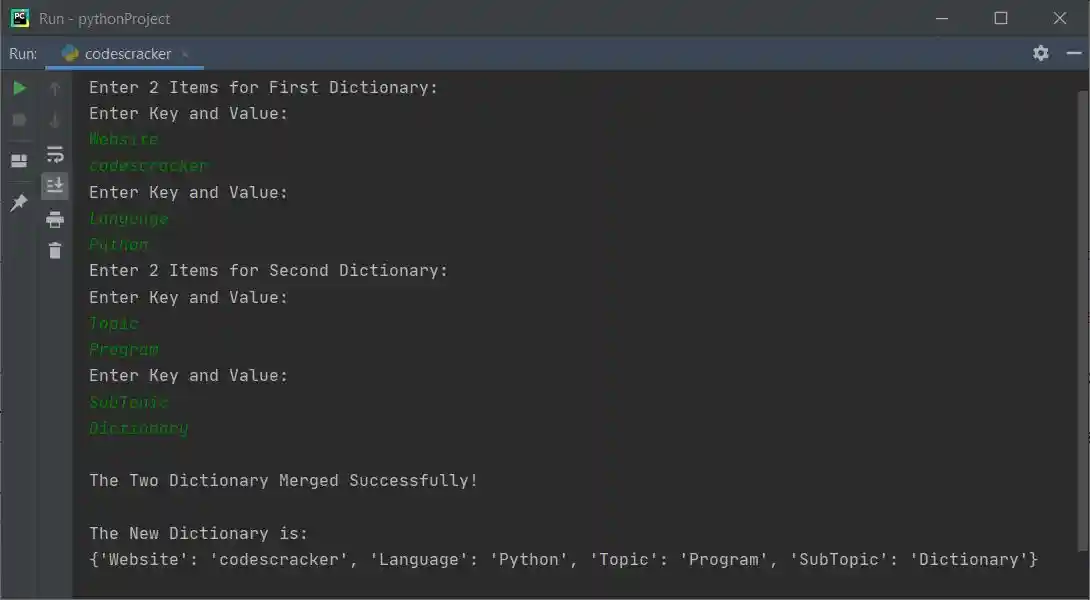Click the Stop process icon
Viewport: 1090px width, 600px height.
click(18, 120)
